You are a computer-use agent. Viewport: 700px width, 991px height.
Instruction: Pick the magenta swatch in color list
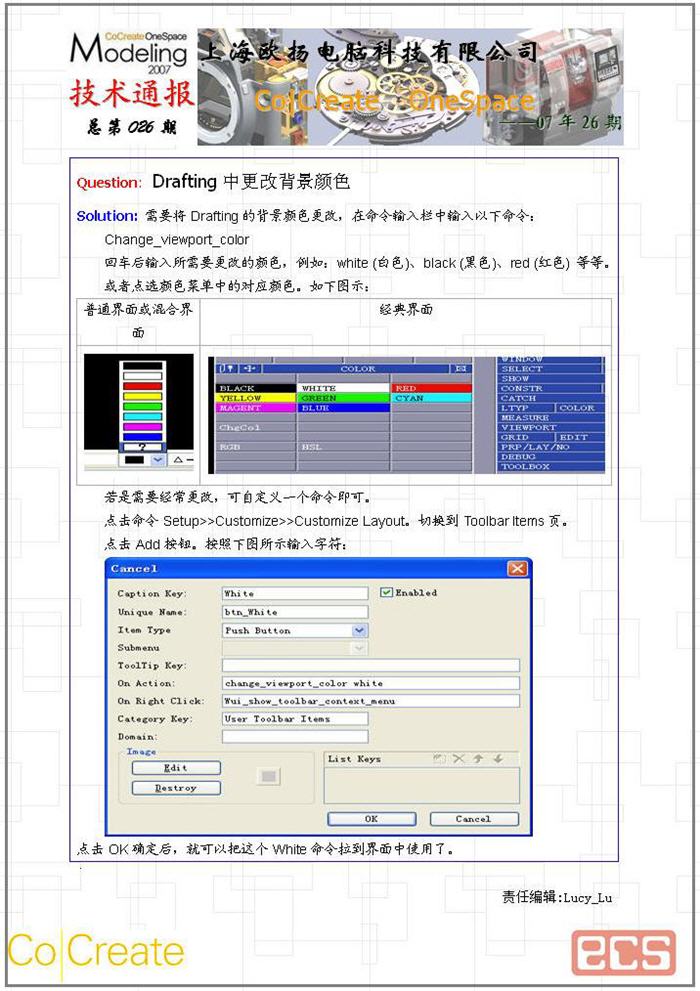[x=142, y=427]
